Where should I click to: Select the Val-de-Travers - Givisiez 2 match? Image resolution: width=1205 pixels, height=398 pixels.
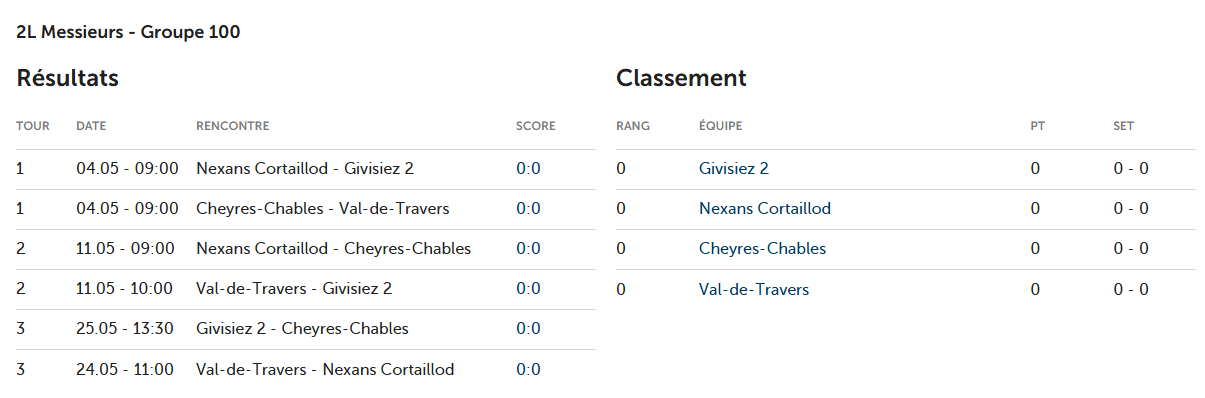click(294, 289)
